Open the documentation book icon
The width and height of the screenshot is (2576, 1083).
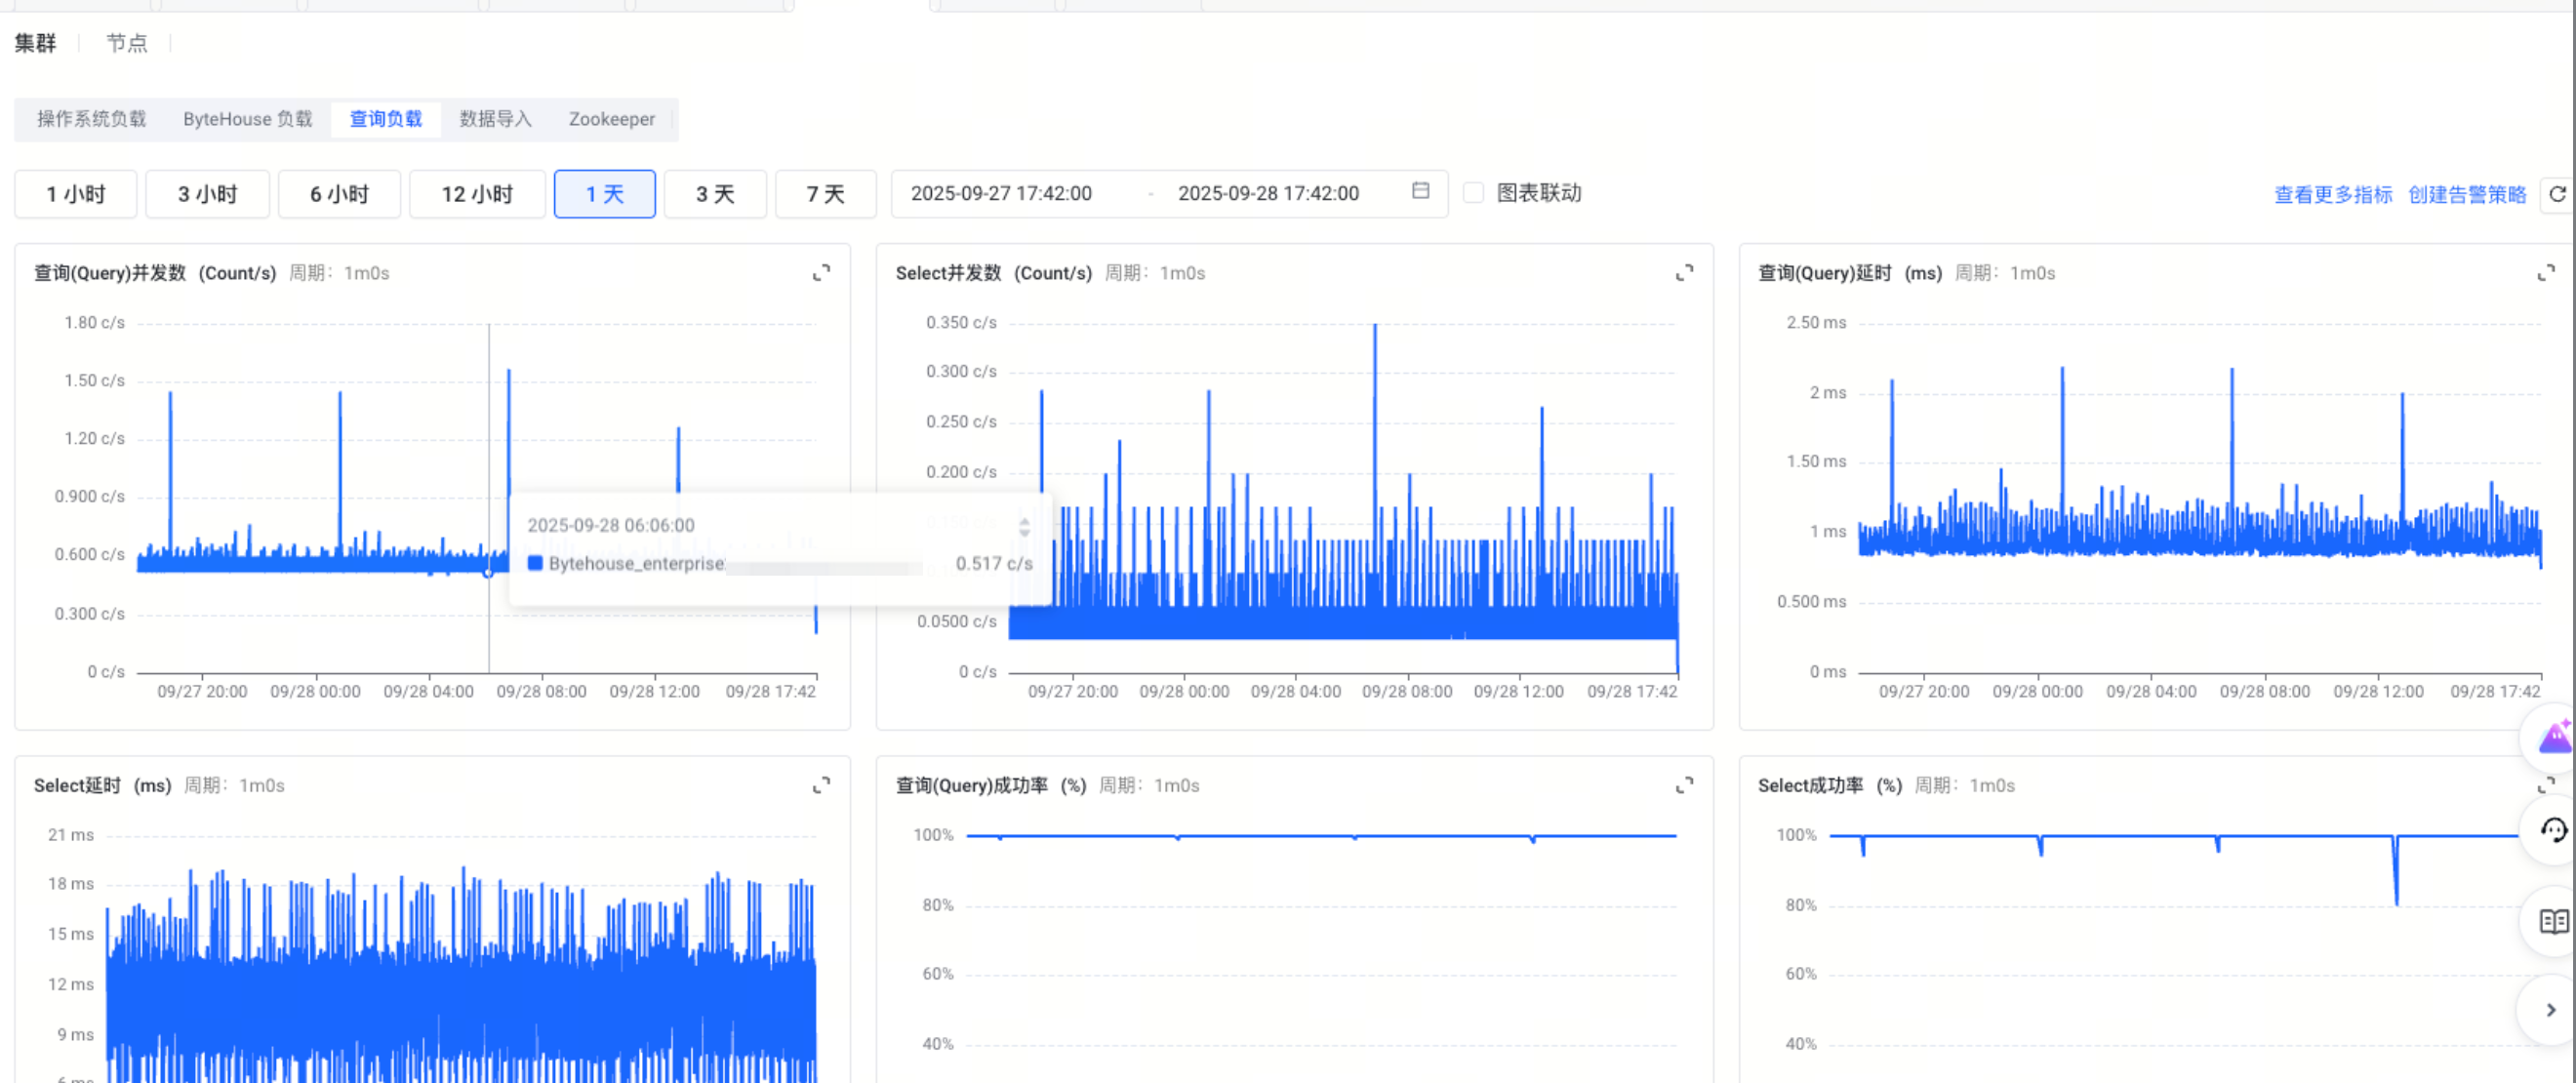pos(2553,921)
